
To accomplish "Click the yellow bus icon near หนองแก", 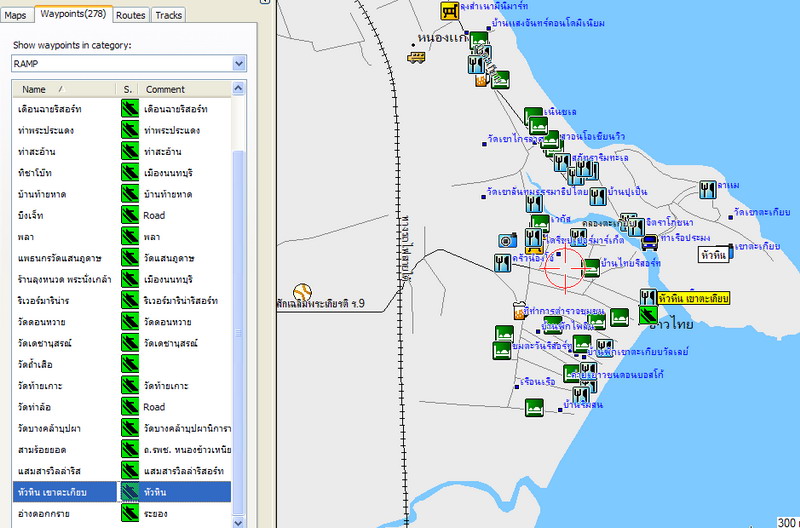I will (x=416, y=57).
